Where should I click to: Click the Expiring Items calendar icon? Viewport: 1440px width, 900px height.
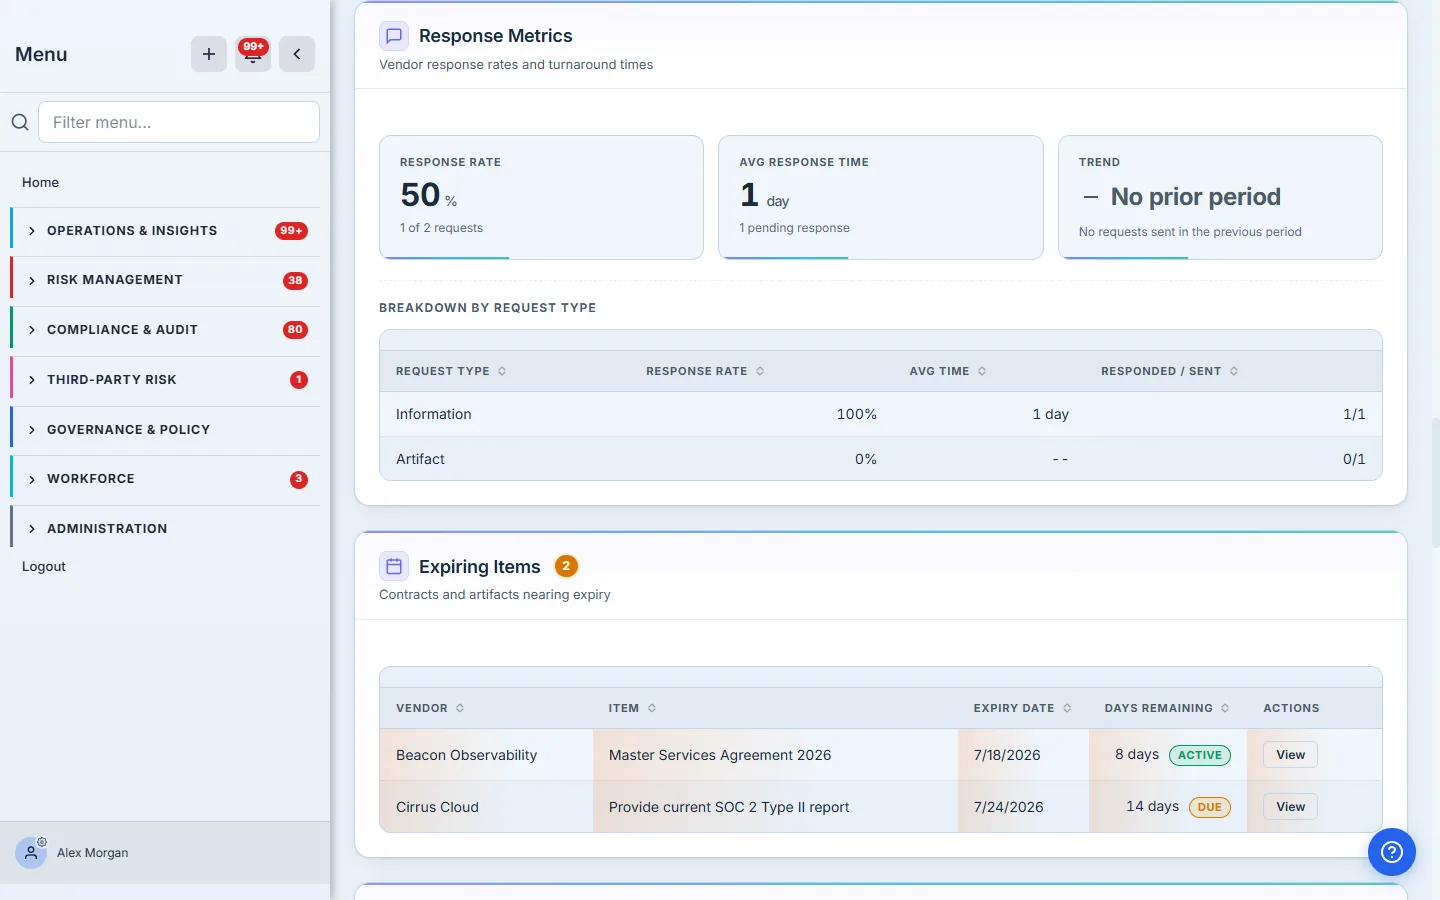(394, 567)
